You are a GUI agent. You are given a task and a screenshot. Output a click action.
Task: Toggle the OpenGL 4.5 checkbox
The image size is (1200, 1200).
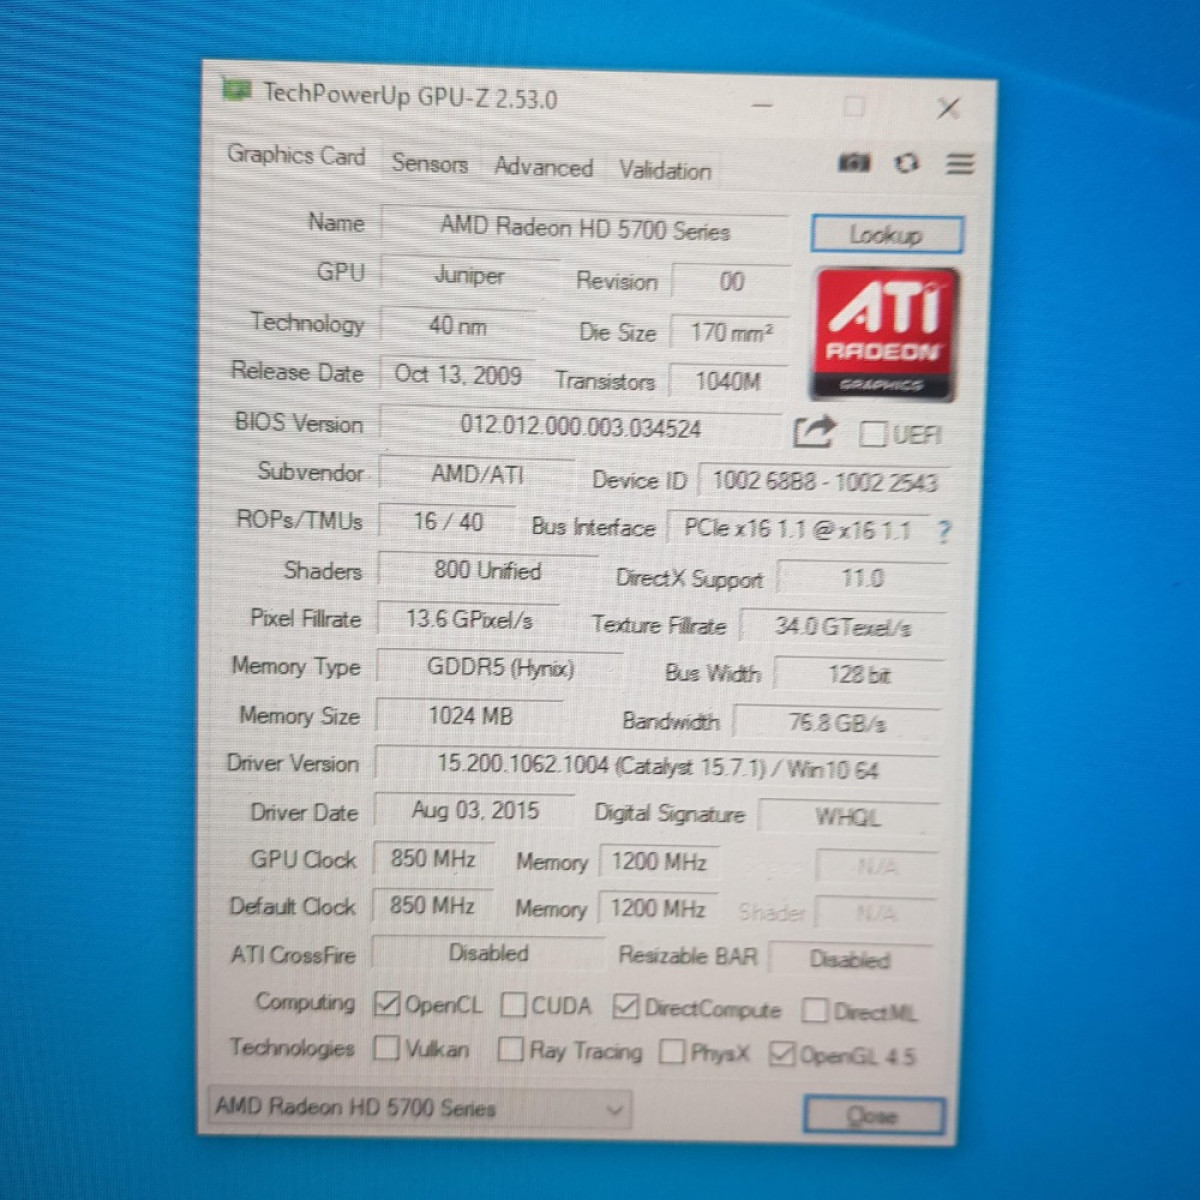pos(782,1054)
